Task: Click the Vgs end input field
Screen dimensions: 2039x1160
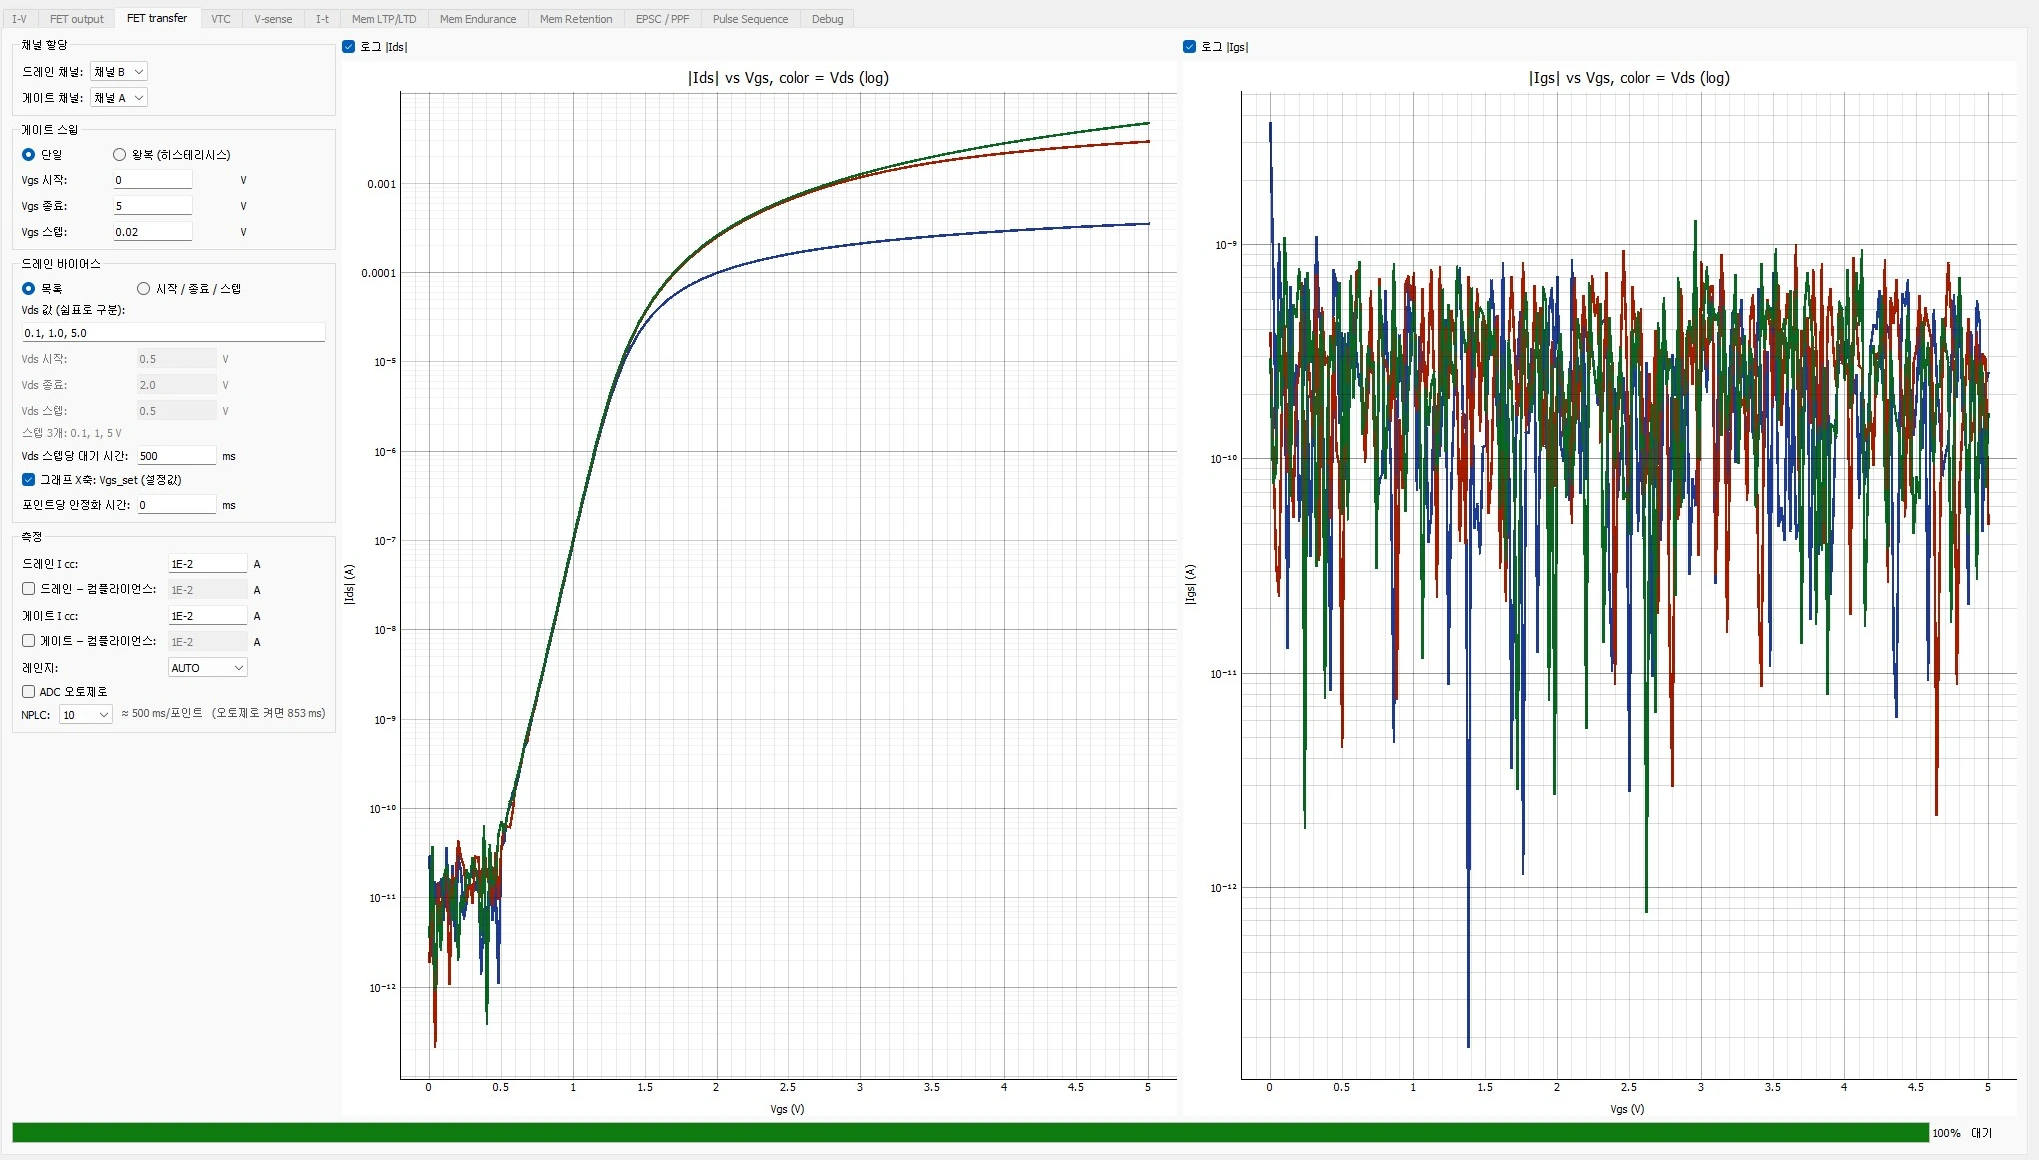Action: tap(152, 206)
